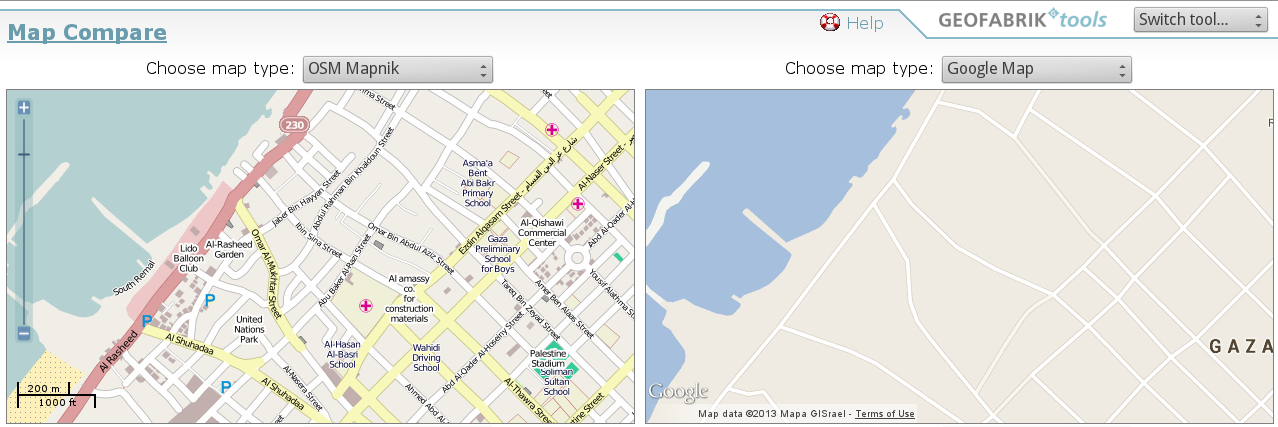Click topmost hospital cross icon on OSM map
The image size is (1278, 427).
click(x=551, y=130)
